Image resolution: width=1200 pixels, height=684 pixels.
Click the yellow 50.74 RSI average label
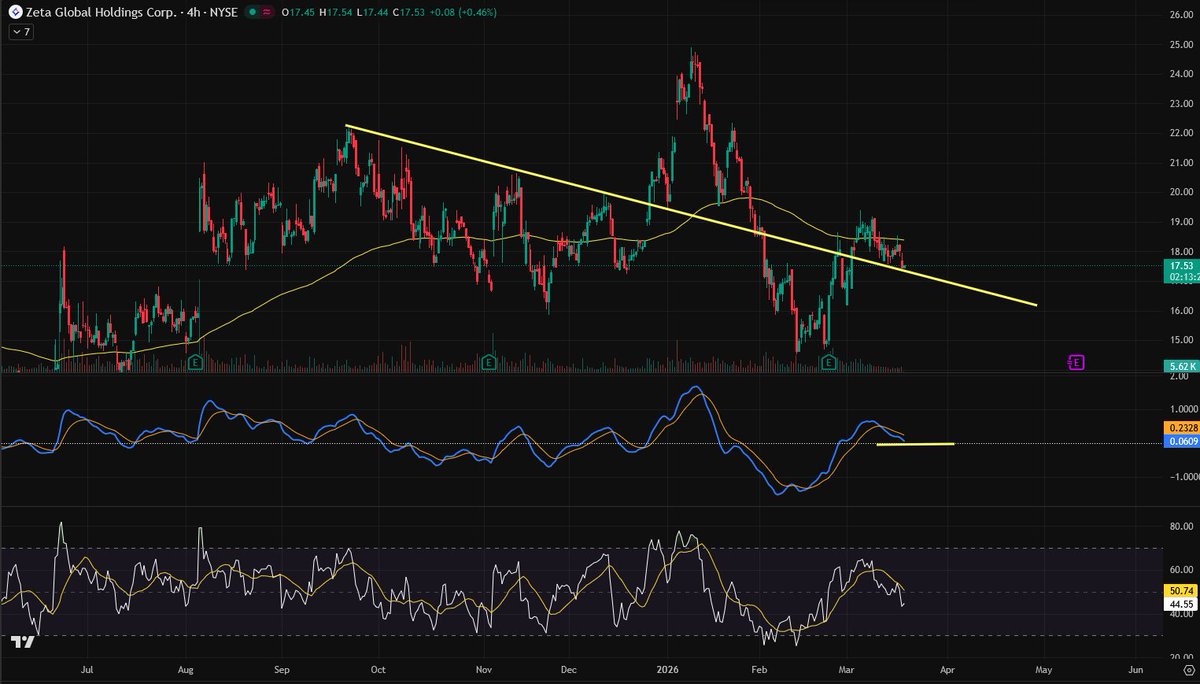coord(1180,591)
